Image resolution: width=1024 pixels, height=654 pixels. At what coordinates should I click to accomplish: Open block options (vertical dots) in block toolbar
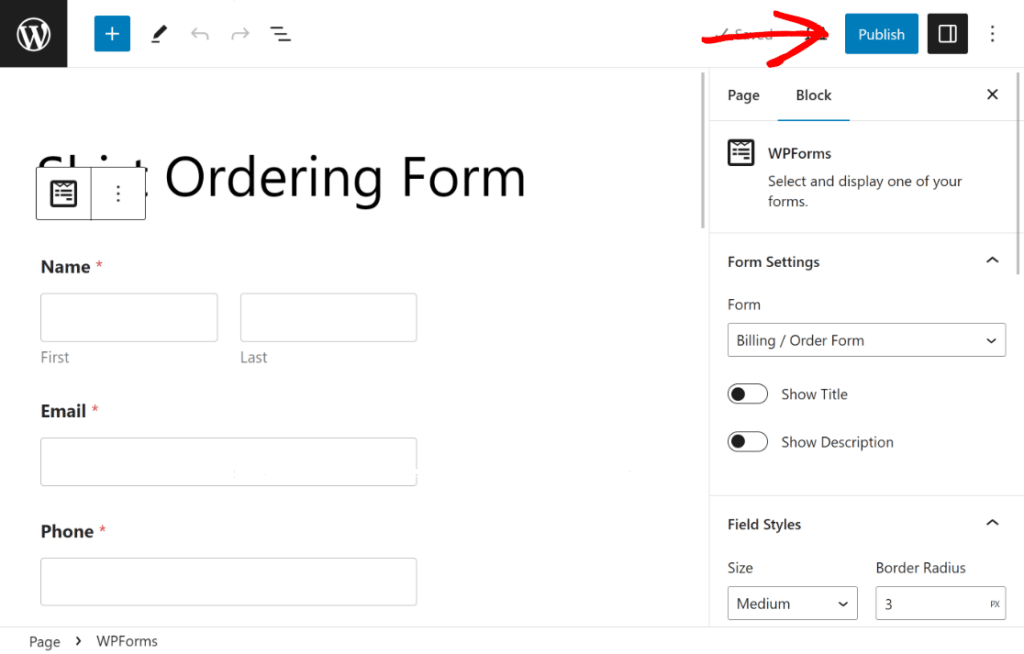coord(118,193)
